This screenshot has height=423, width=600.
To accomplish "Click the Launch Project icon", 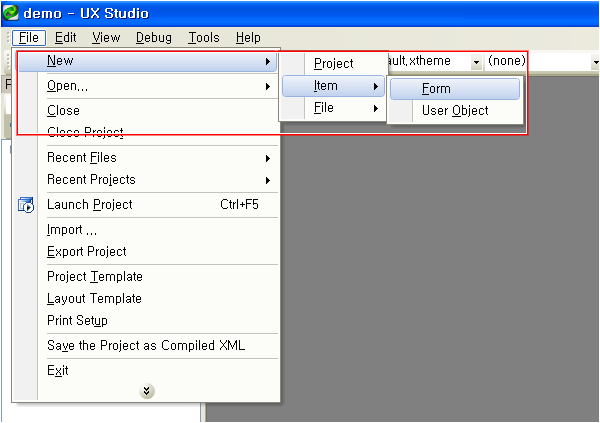I will pos(26,205).
